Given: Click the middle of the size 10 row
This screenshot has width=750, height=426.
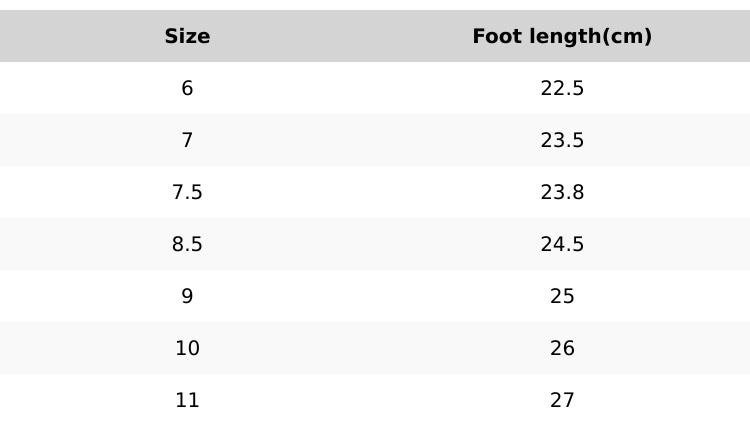Looking at the screenshot, I should point(375,349).
